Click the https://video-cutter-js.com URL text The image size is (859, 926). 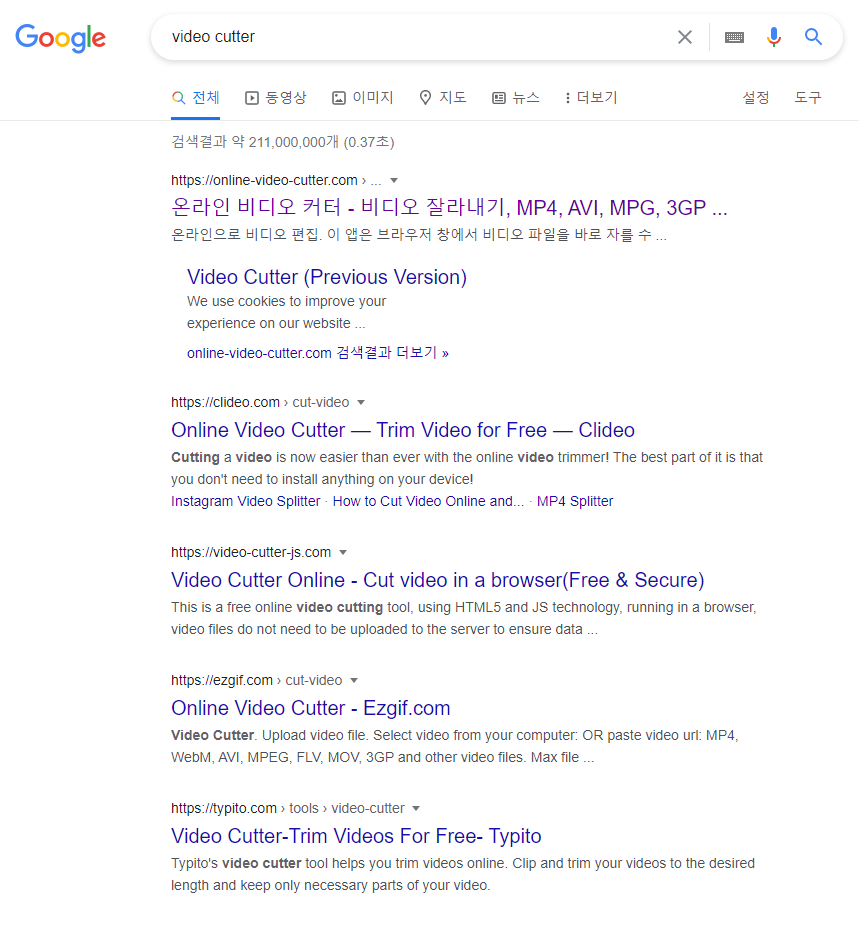251,552
